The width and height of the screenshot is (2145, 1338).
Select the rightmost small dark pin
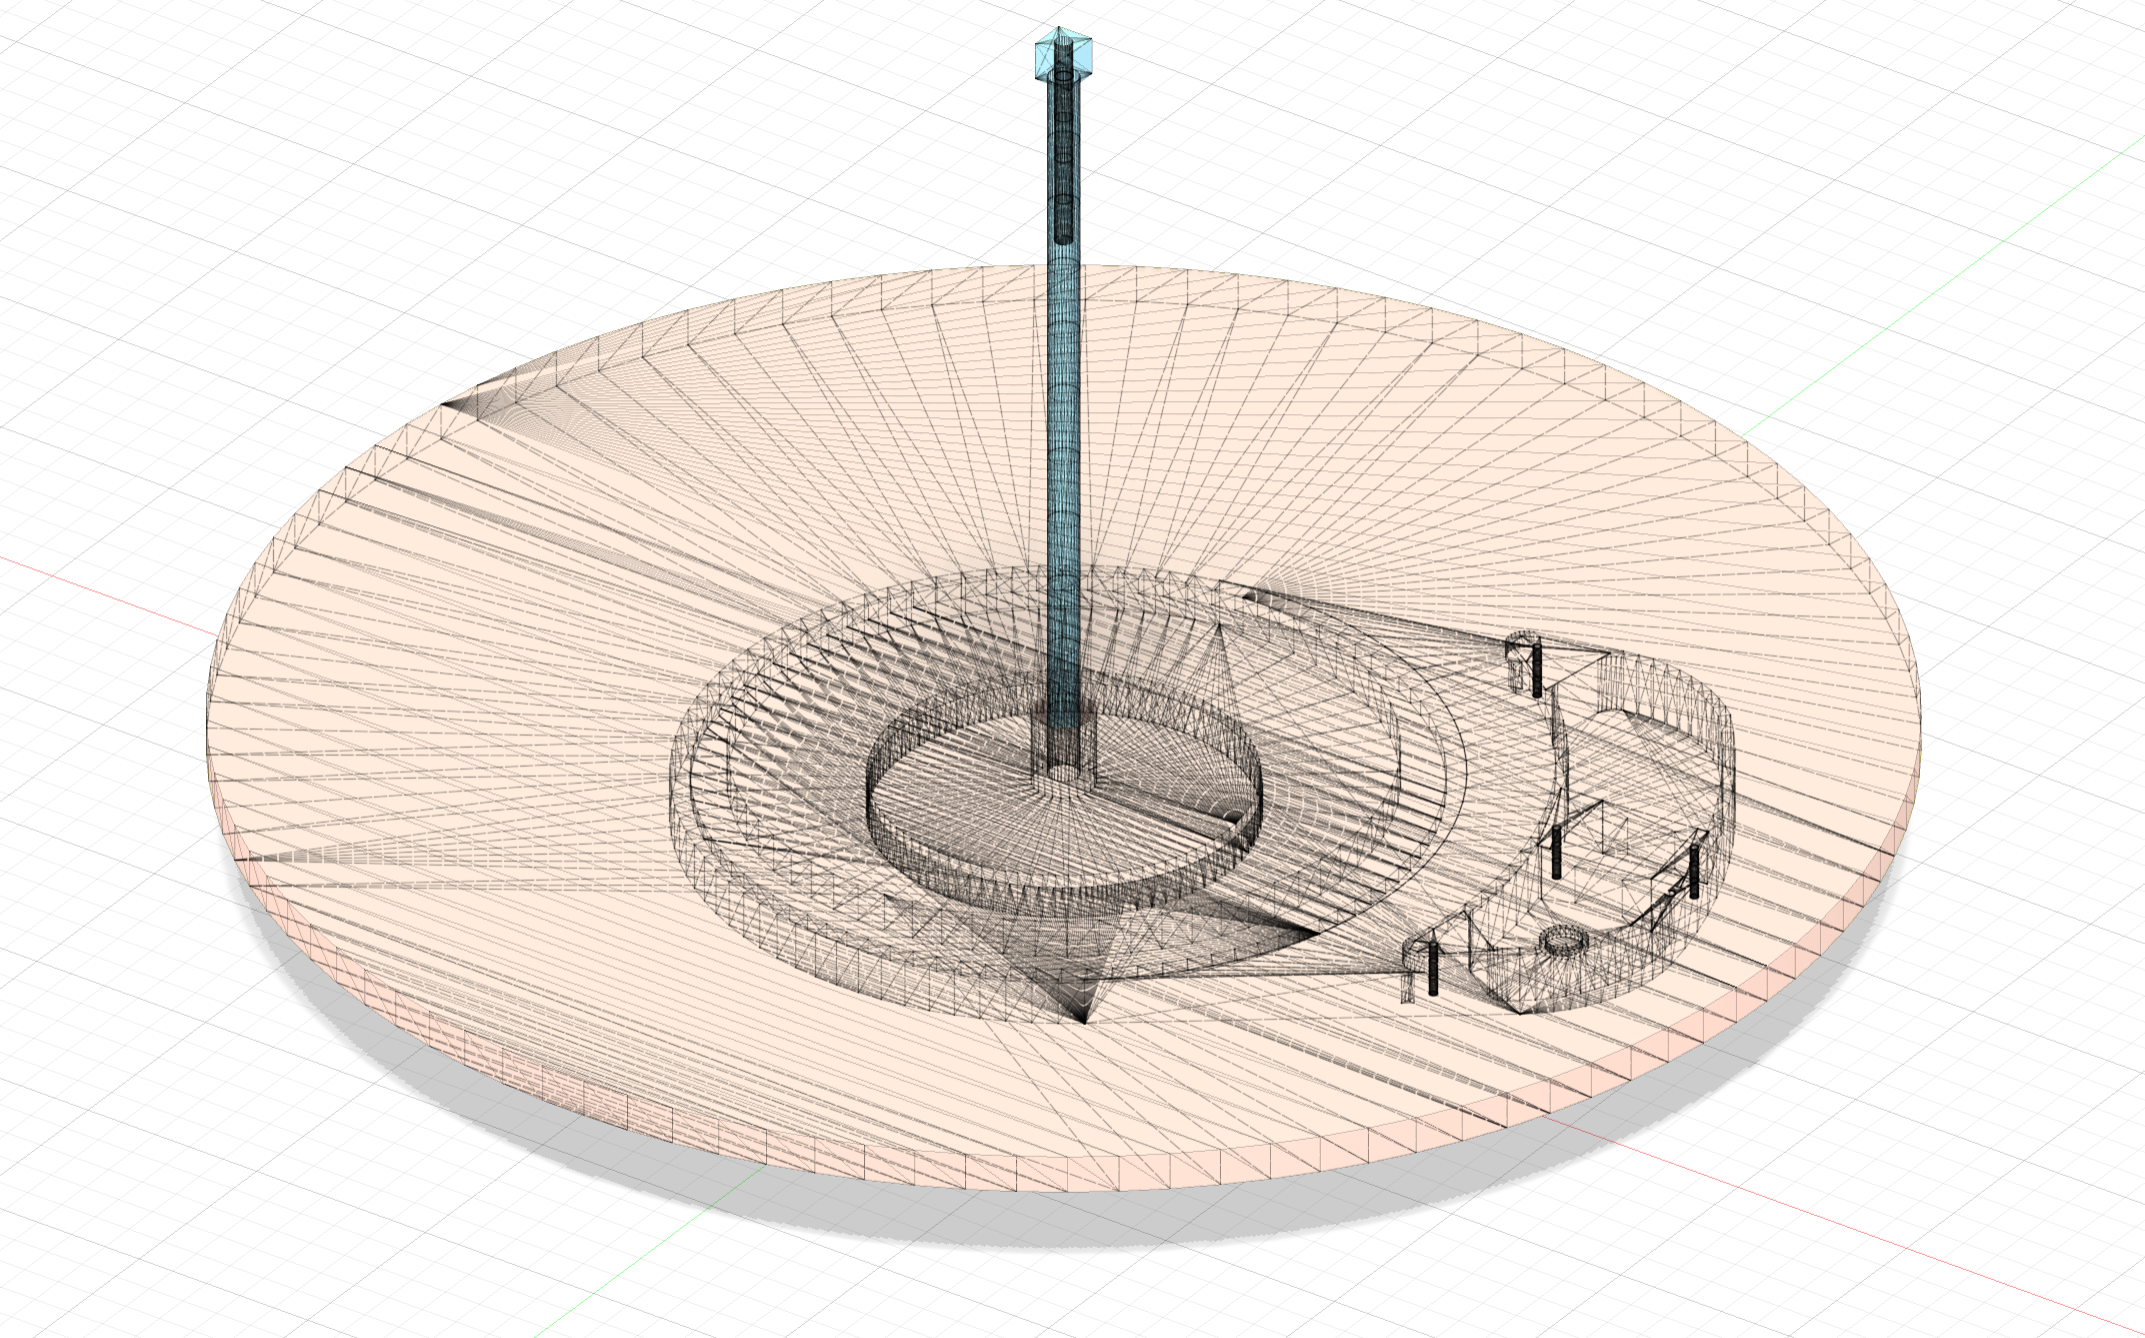pyautogui.click(x=1694, y=871)
